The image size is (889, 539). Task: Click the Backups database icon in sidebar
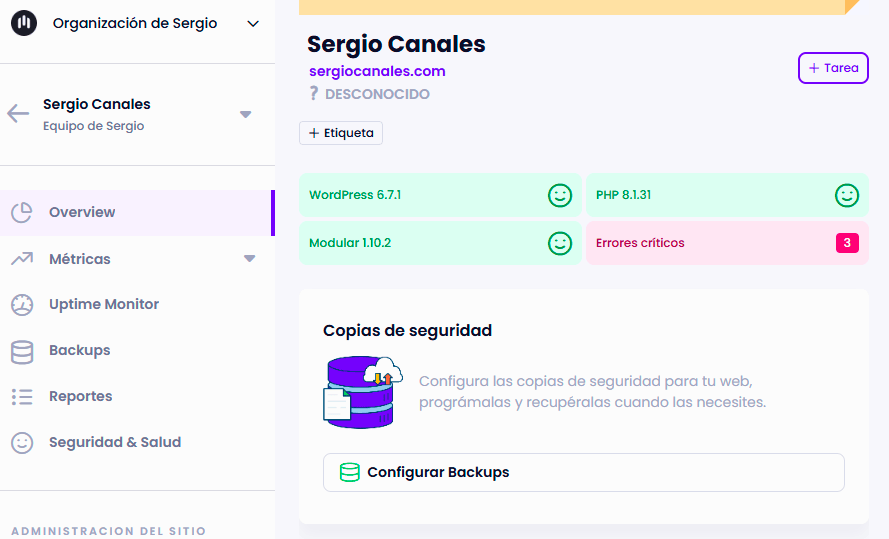pyautogui.click(x=22, y=351)
